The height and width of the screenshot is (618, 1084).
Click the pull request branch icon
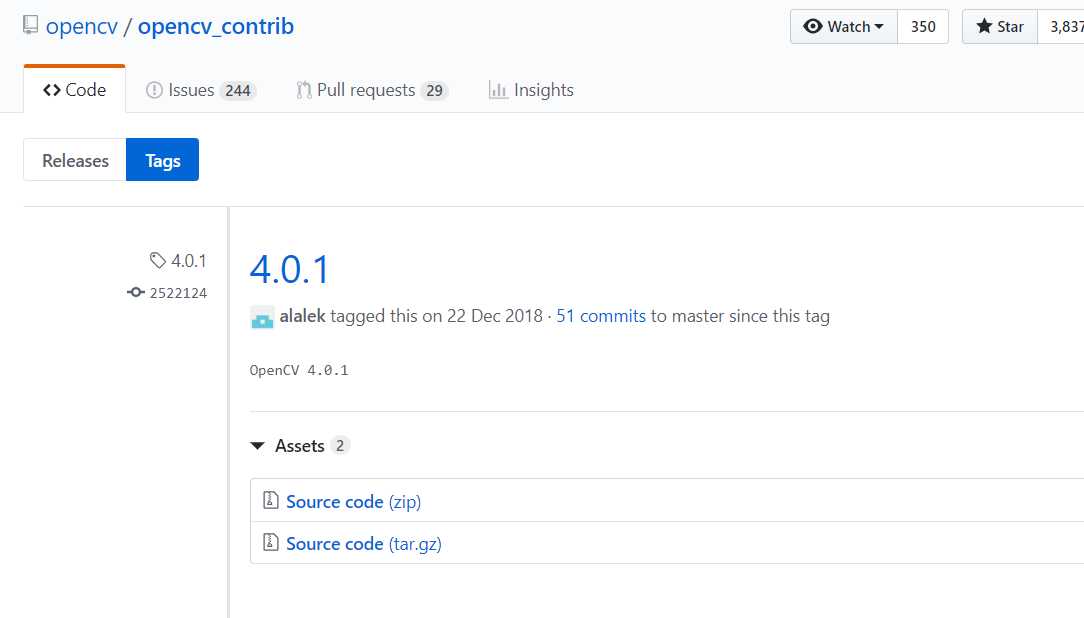303,90
